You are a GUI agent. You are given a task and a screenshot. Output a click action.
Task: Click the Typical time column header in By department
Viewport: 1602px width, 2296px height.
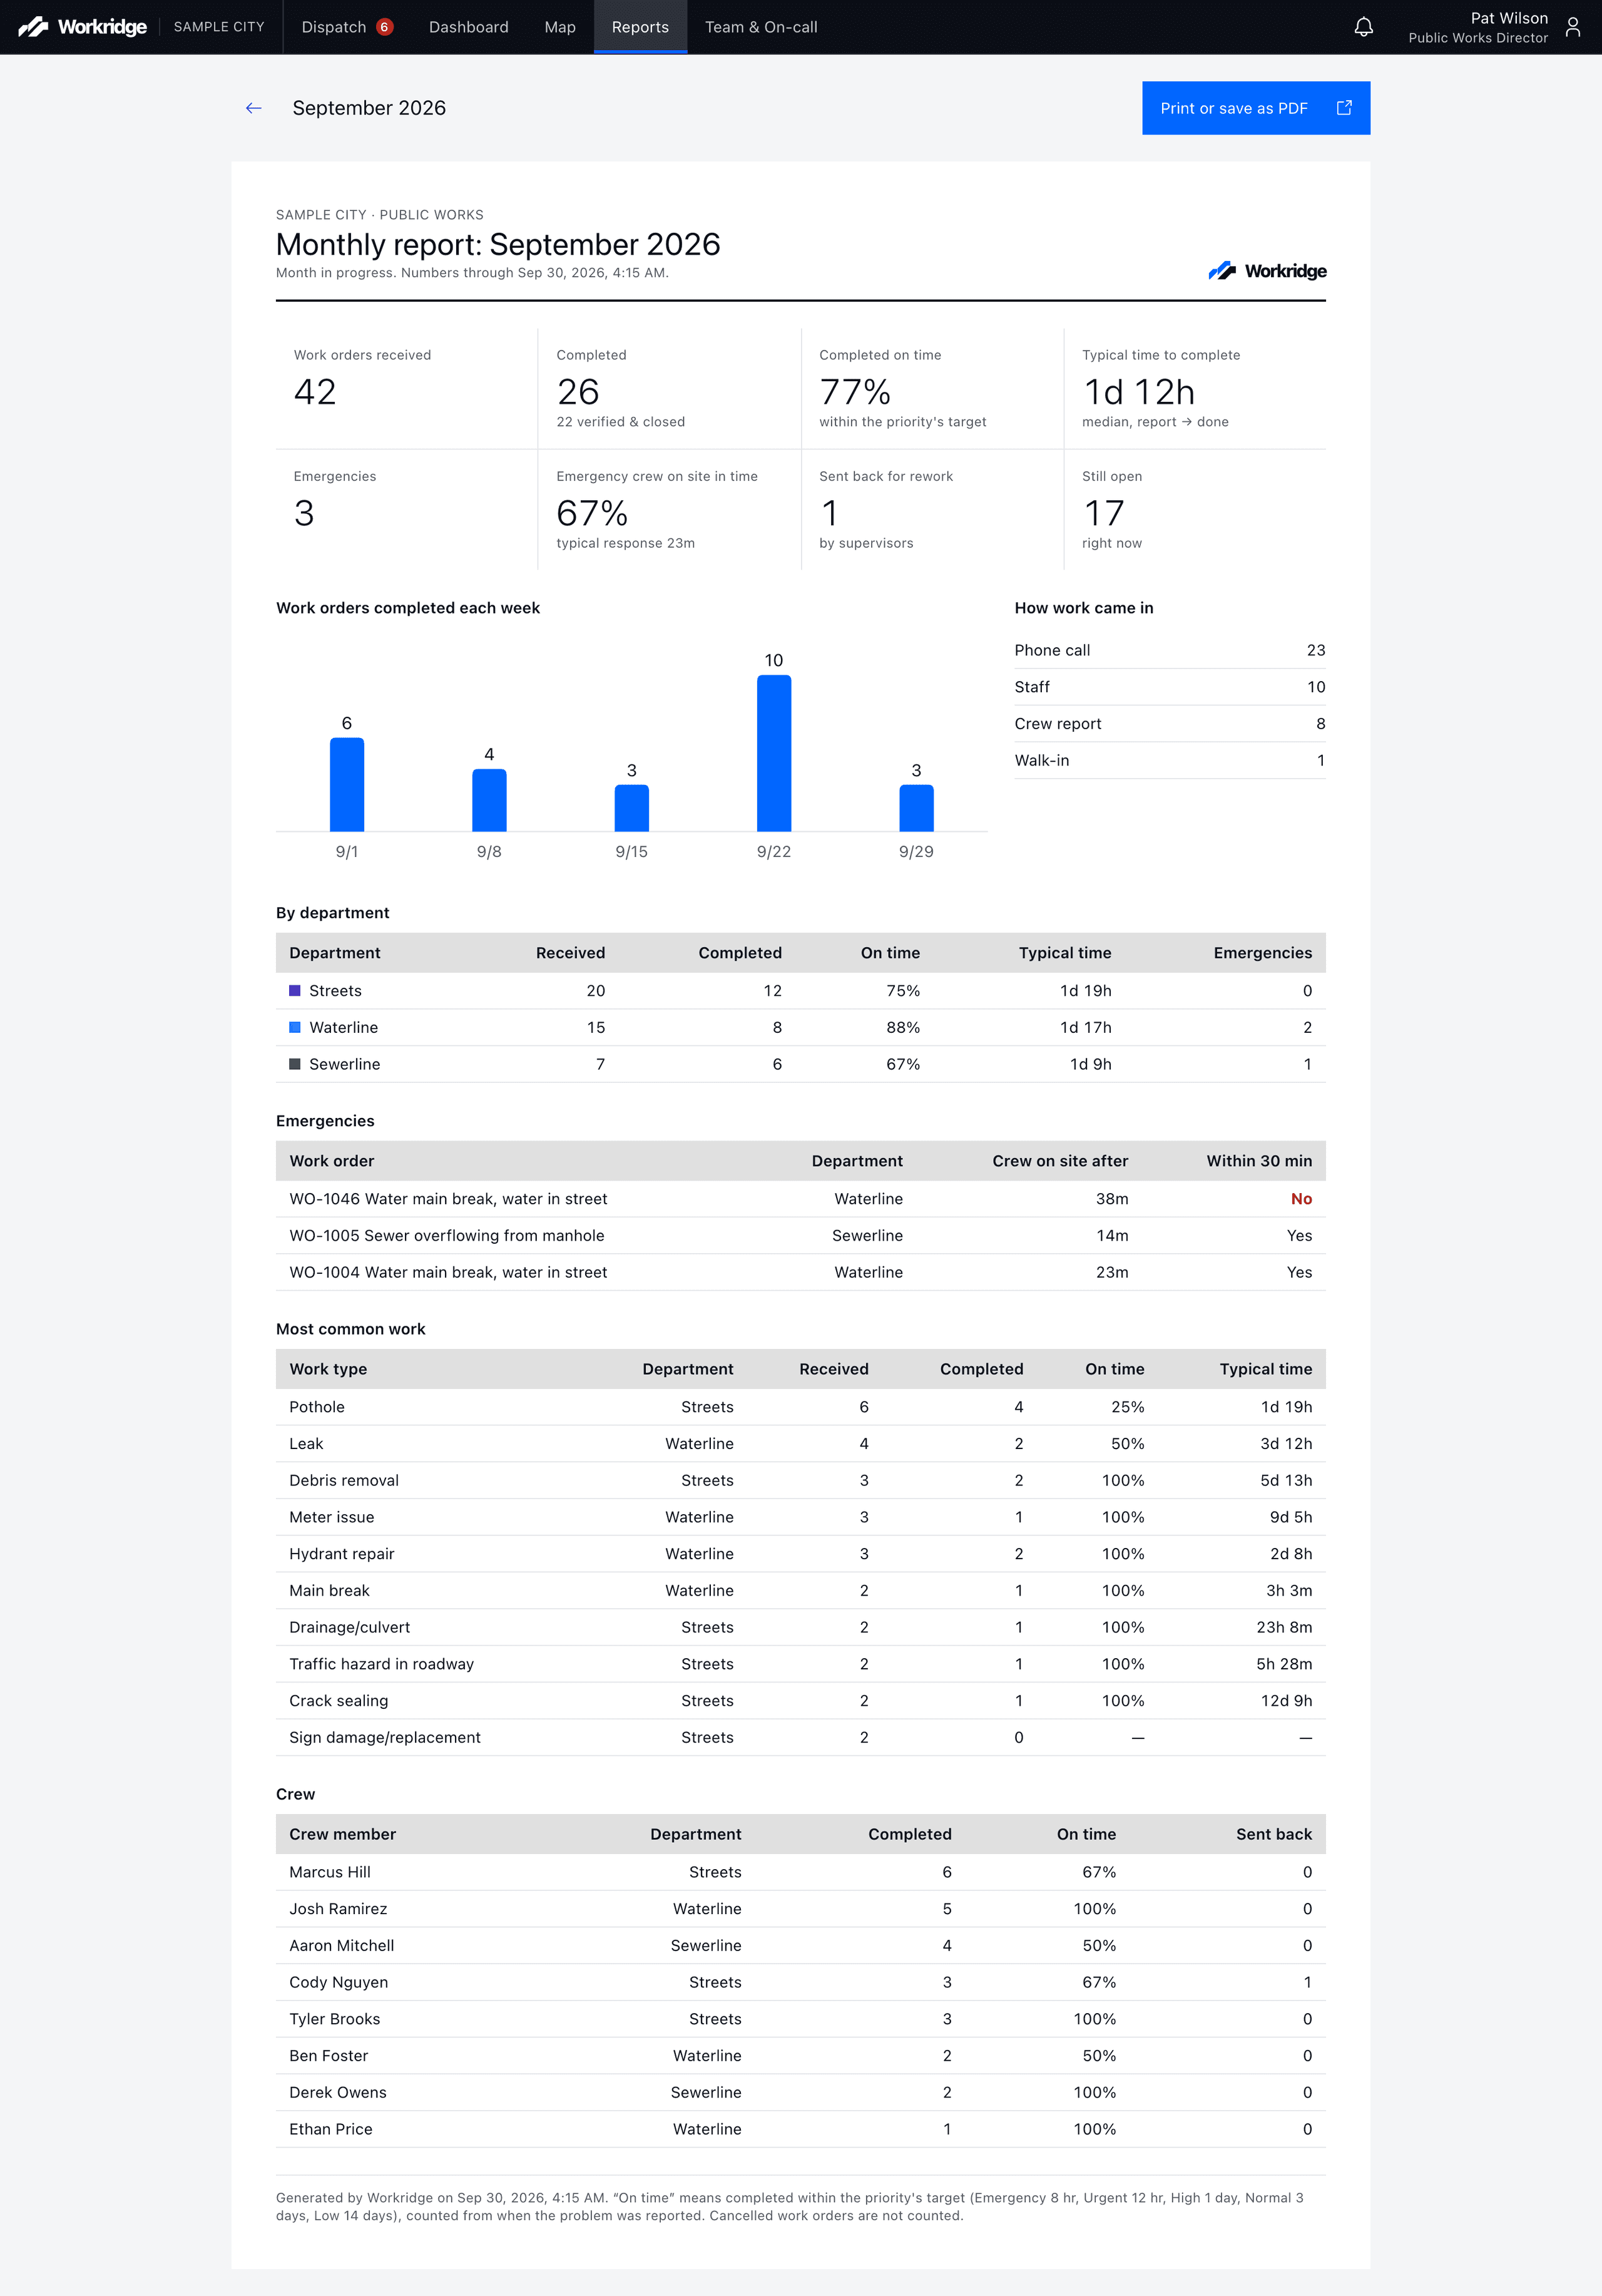pos(1065,953)
